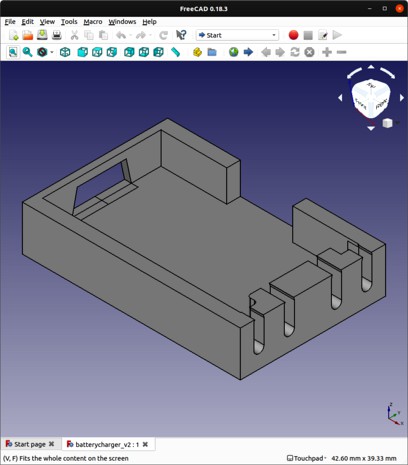Create part yellow block icon
408x465 pixels.
tap(197, 52)
